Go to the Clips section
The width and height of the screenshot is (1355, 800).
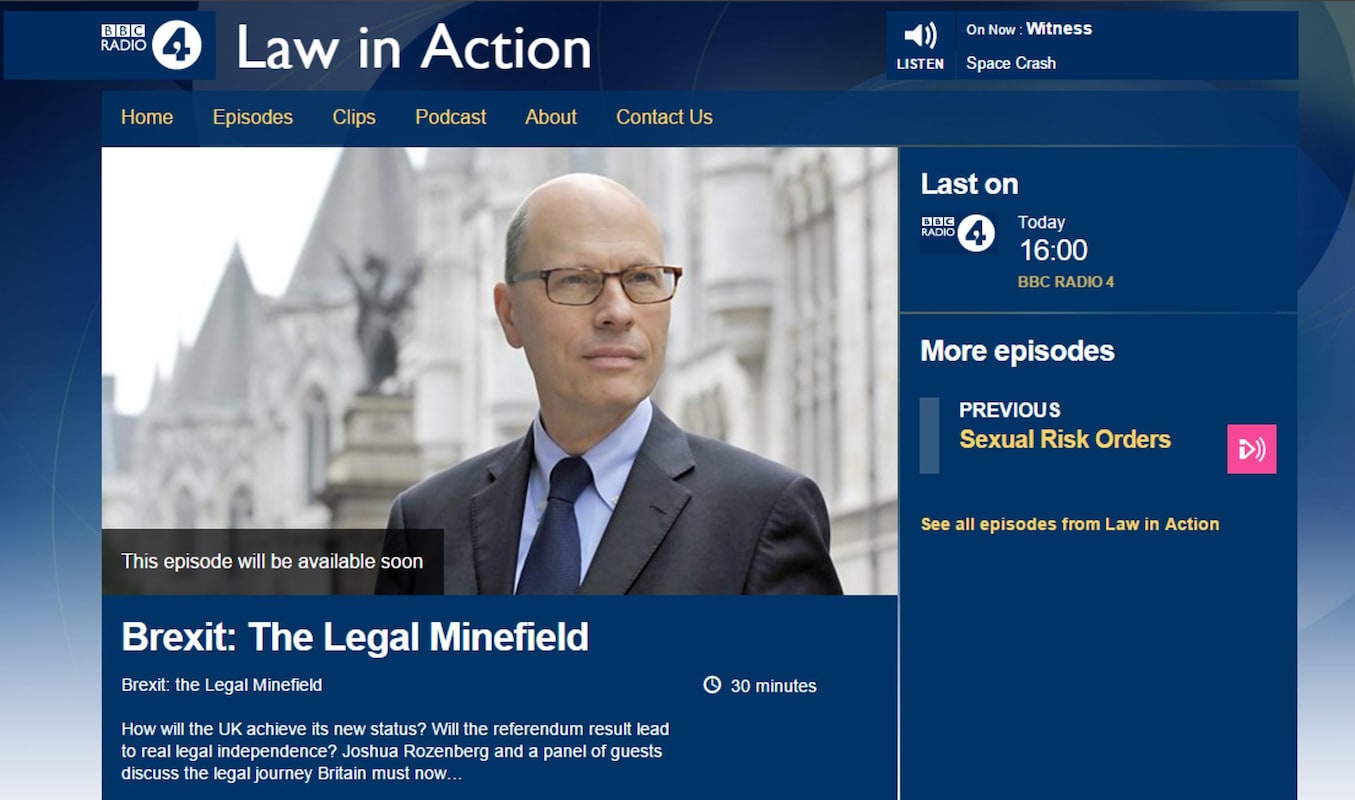coord(354,117)
